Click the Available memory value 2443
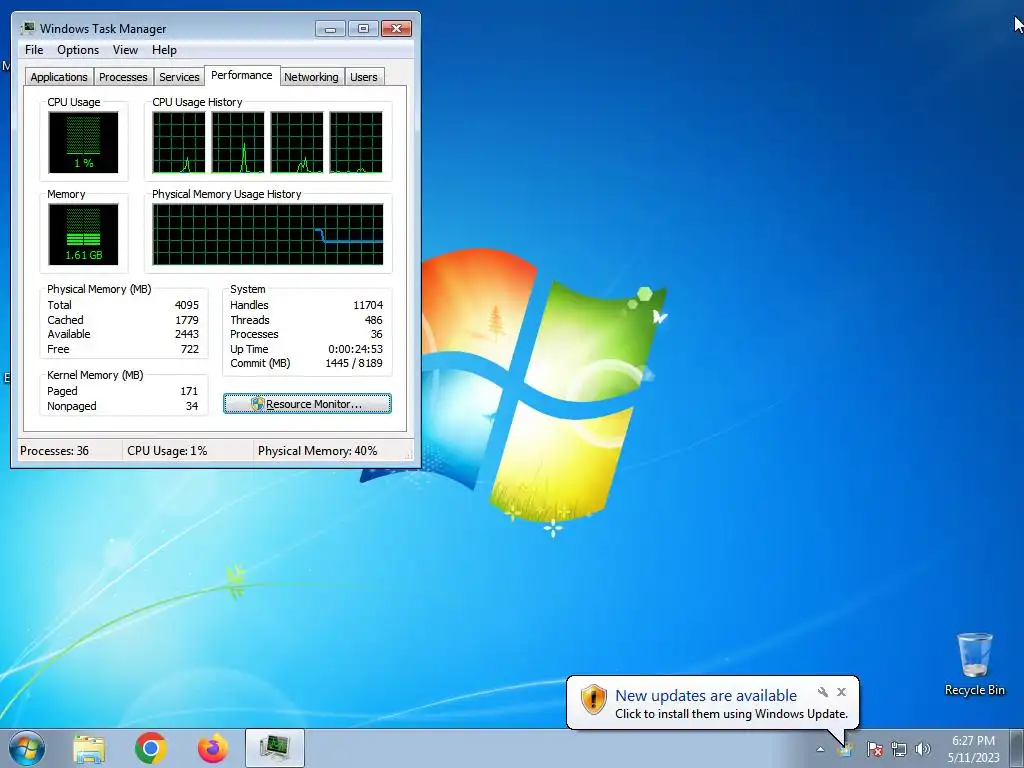The width and height of the screenshot is (1024, 768). pos(187,334)
